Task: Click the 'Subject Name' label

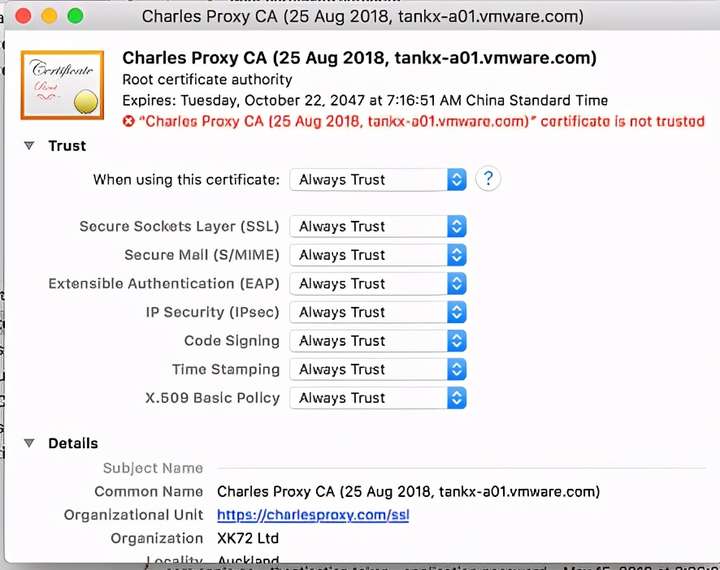Action: coord(153,468)
